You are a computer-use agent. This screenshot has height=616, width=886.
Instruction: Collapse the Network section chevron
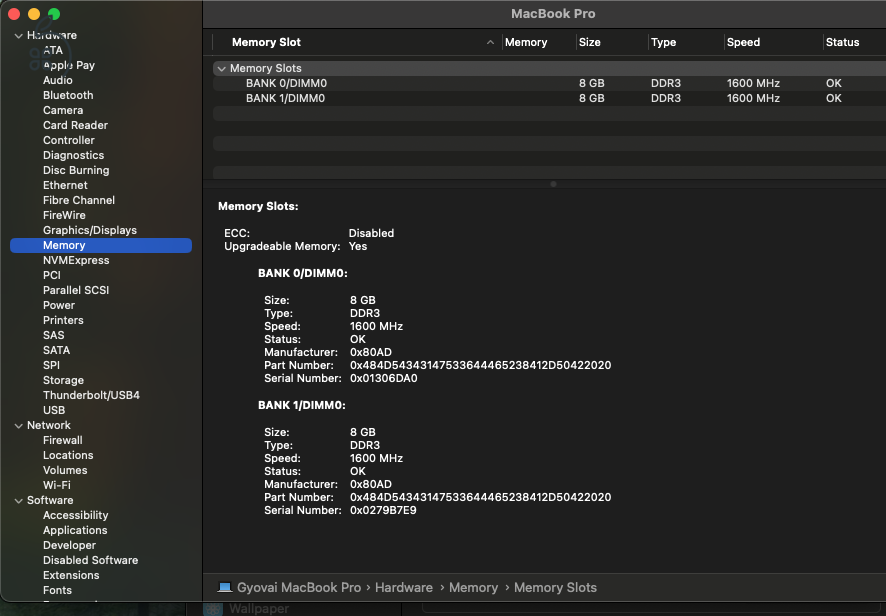[19, 426]
